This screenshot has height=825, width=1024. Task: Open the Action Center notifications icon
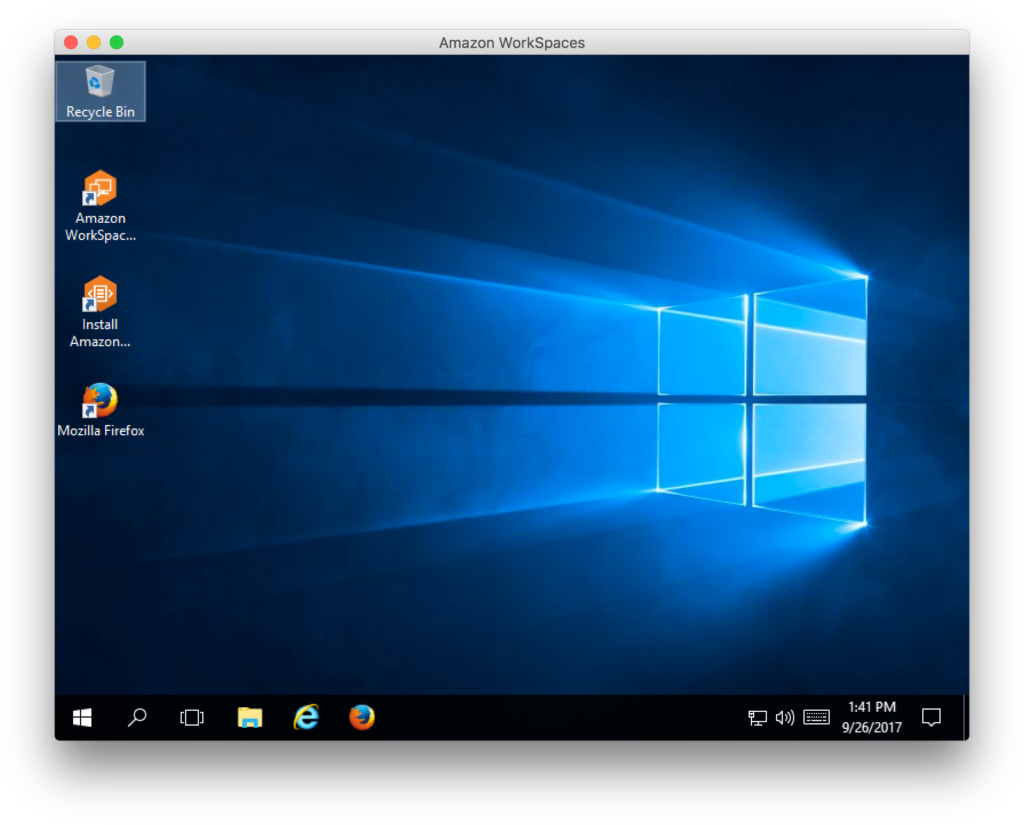pos(931,717)
